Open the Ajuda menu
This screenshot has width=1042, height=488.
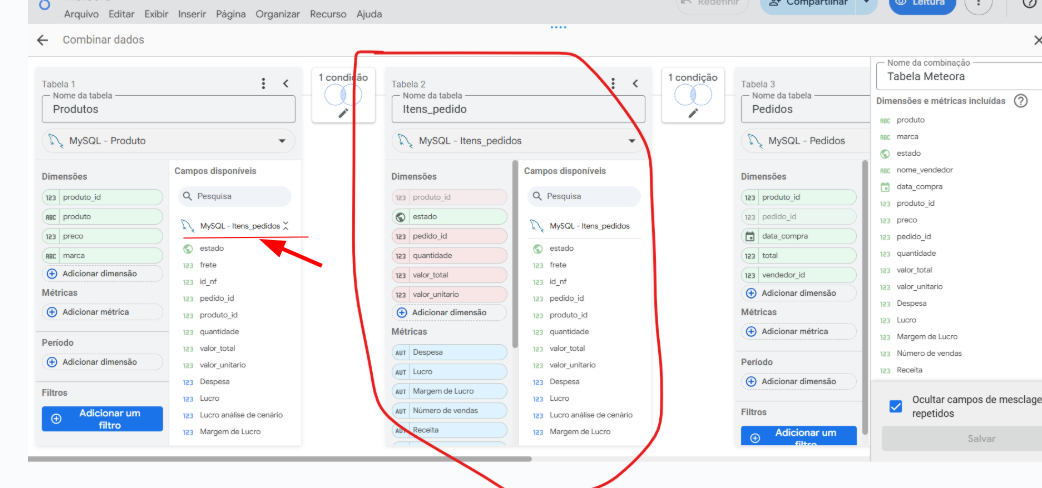369,13
